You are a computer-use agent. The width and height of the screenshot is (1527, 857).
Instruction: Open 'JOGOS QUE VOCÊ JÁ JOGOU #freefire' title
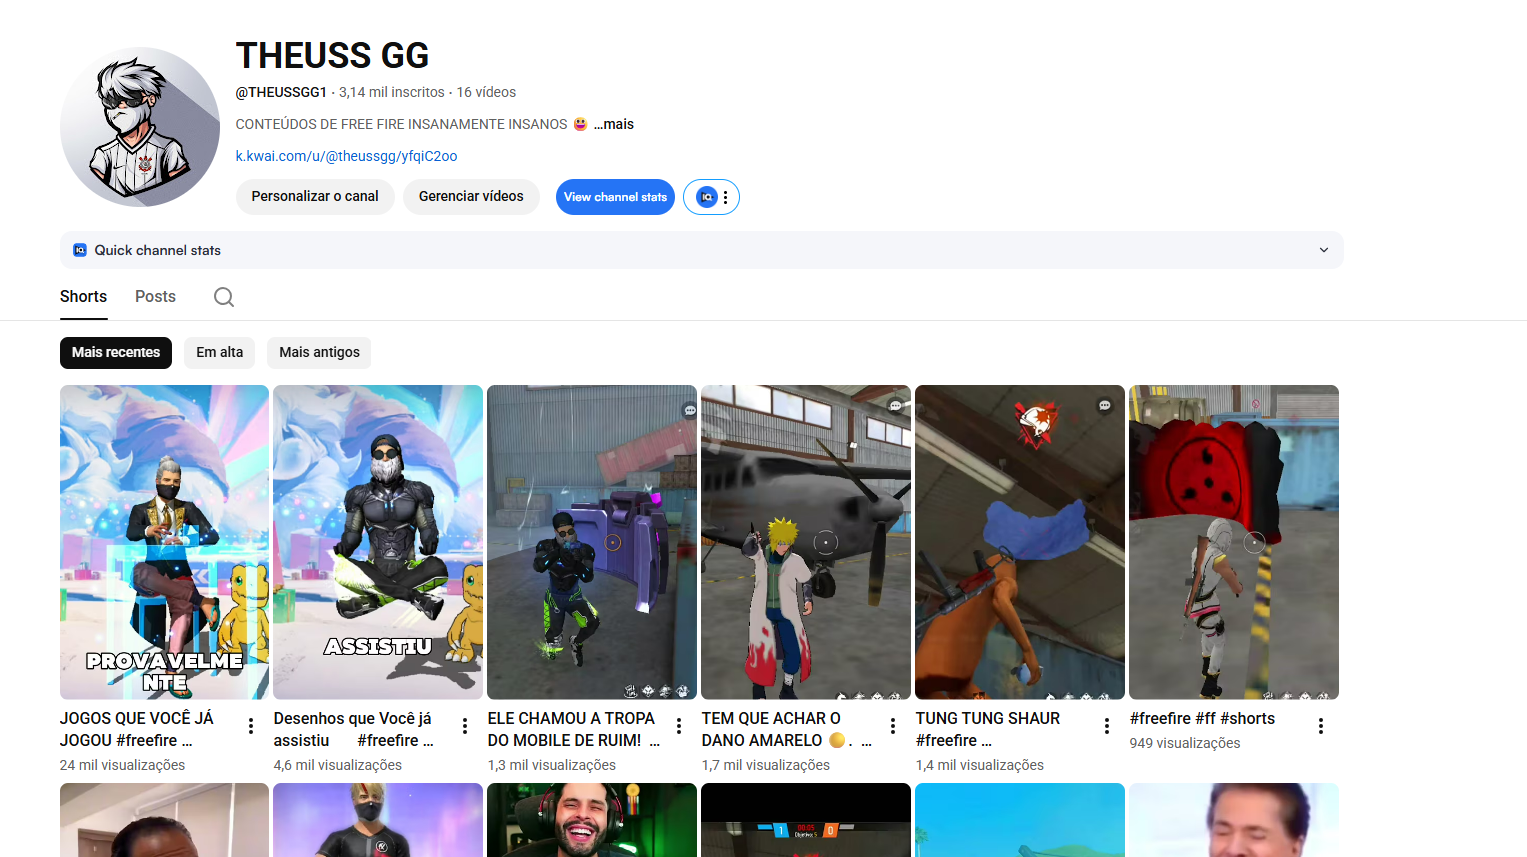coord(137,729)
